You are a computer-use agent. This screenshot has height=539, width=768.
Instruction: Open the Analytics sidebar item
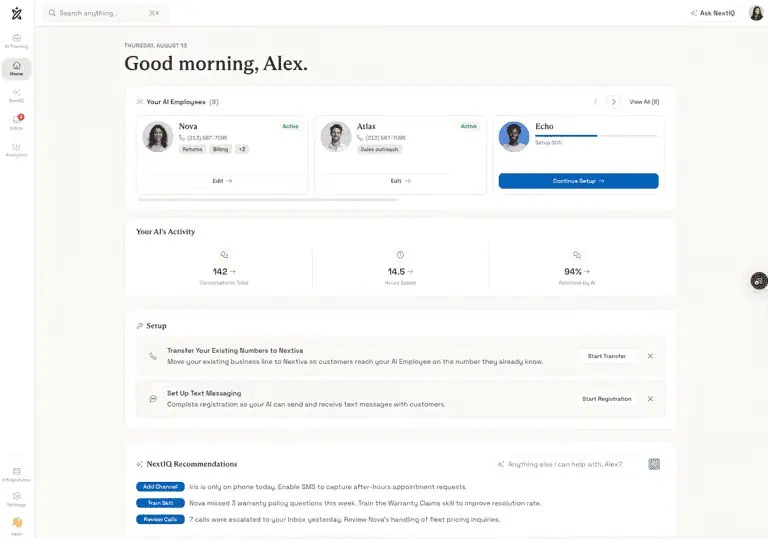pos(17,149)
